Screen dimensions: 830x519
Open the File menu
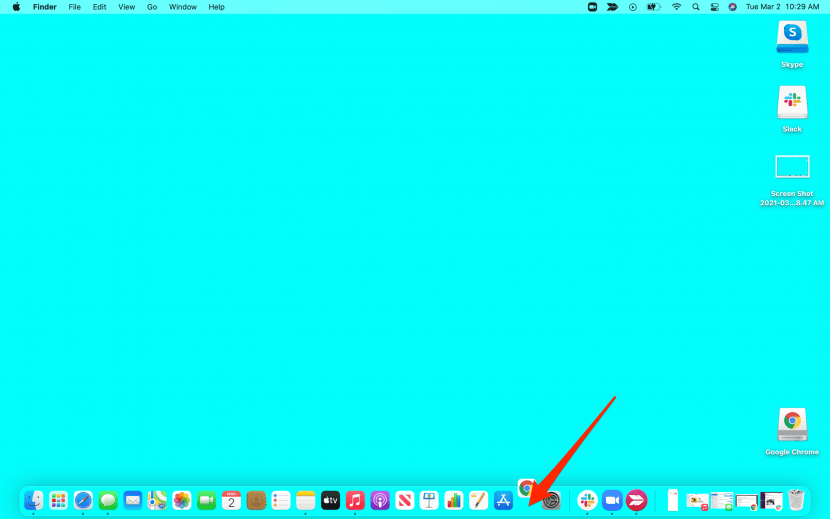point(75,7)
